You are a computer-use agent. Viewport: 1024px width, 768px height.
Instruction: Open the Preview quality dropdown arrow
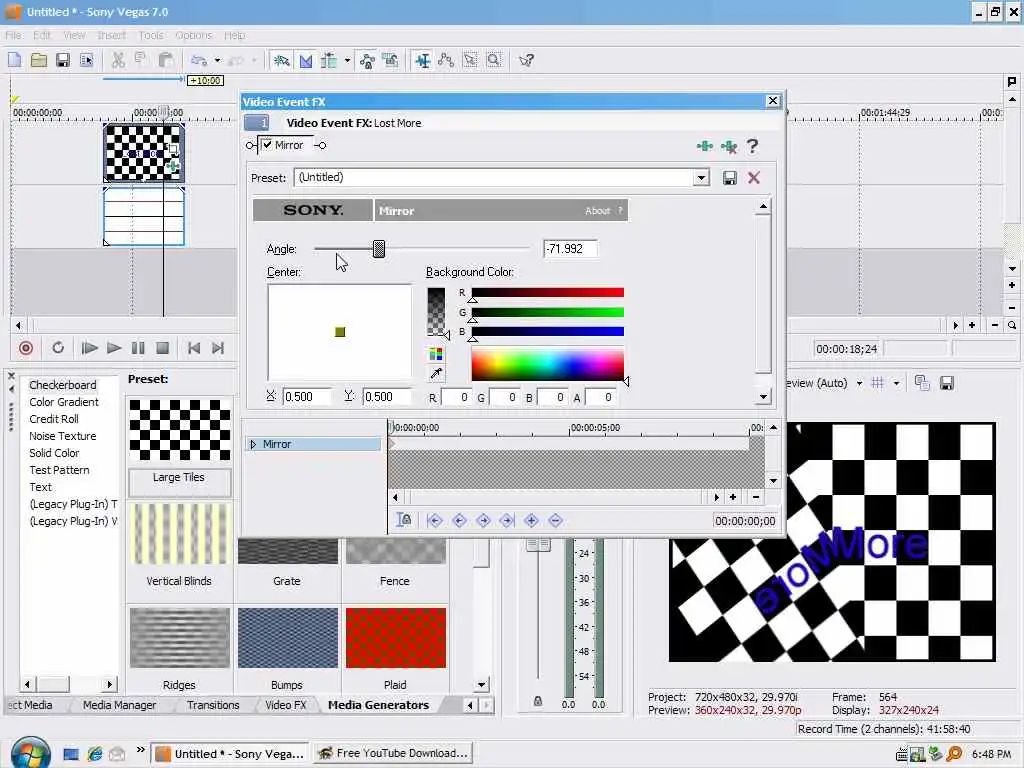point(859,383)
